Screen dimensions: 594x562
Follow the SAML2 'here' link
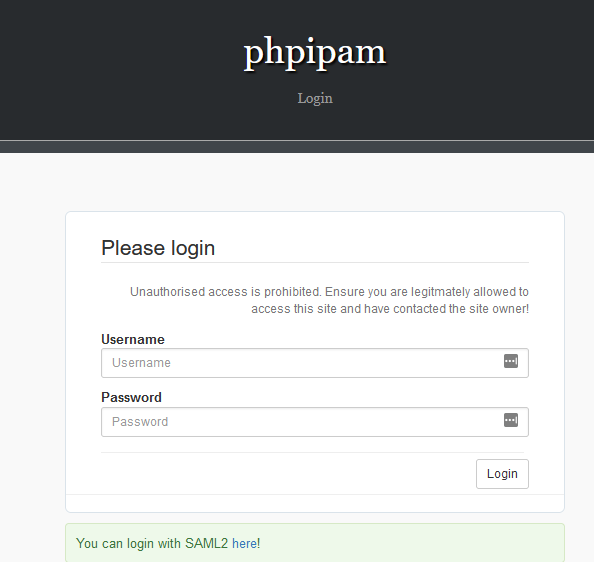(244, 543)
